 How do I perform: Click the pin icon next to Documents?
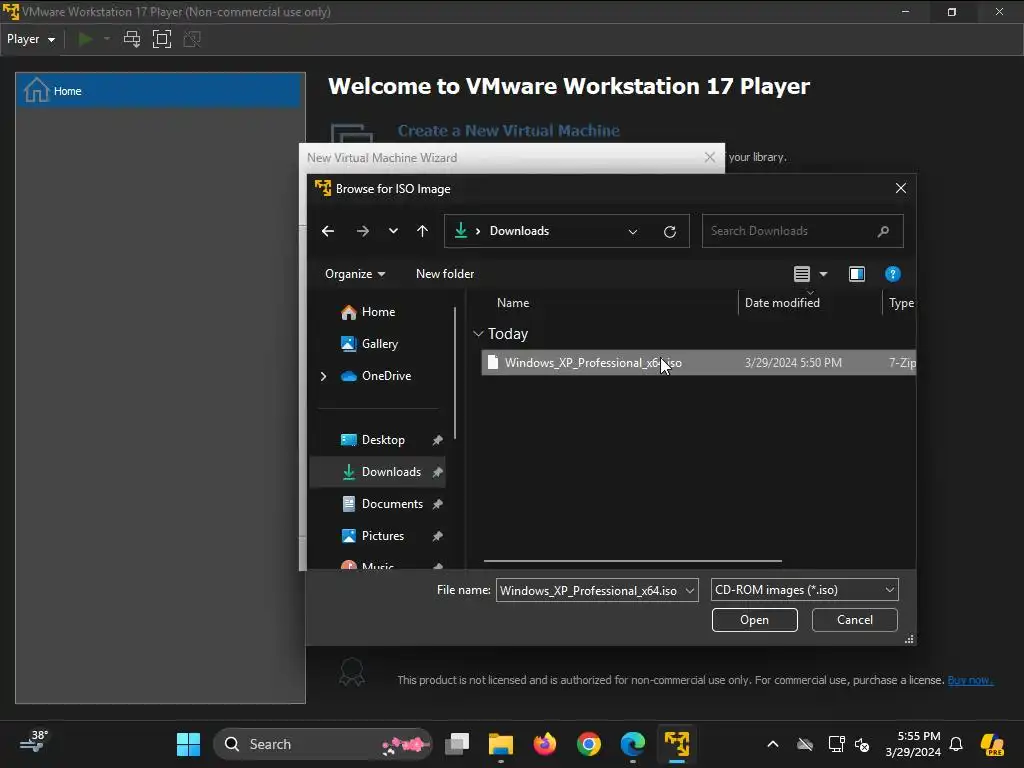[437, 504]
